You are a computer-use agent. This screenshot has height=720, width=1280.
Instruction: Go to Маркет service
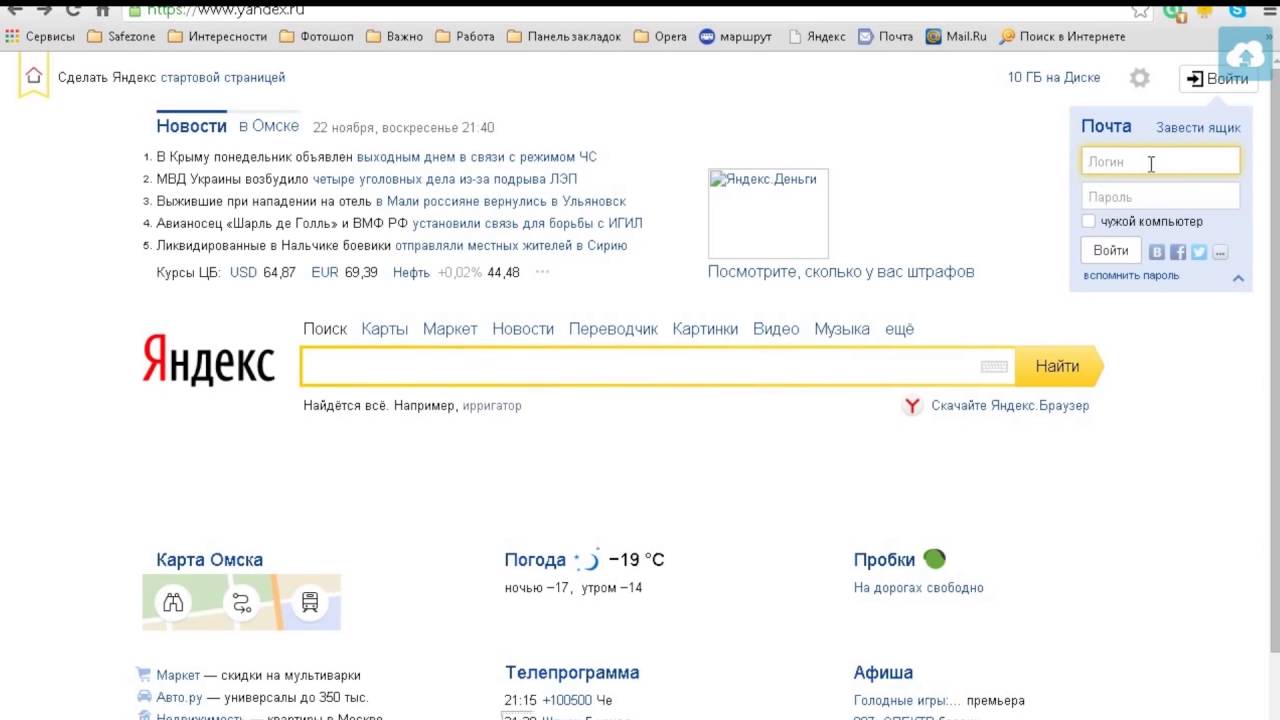(450, 329)
